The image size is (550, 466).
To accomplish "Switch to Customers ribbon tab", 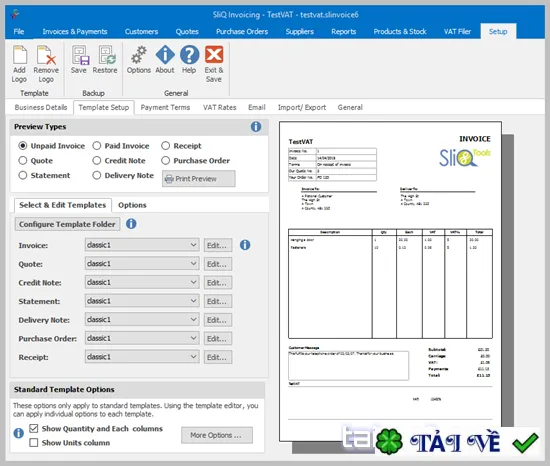I will 141,32.
